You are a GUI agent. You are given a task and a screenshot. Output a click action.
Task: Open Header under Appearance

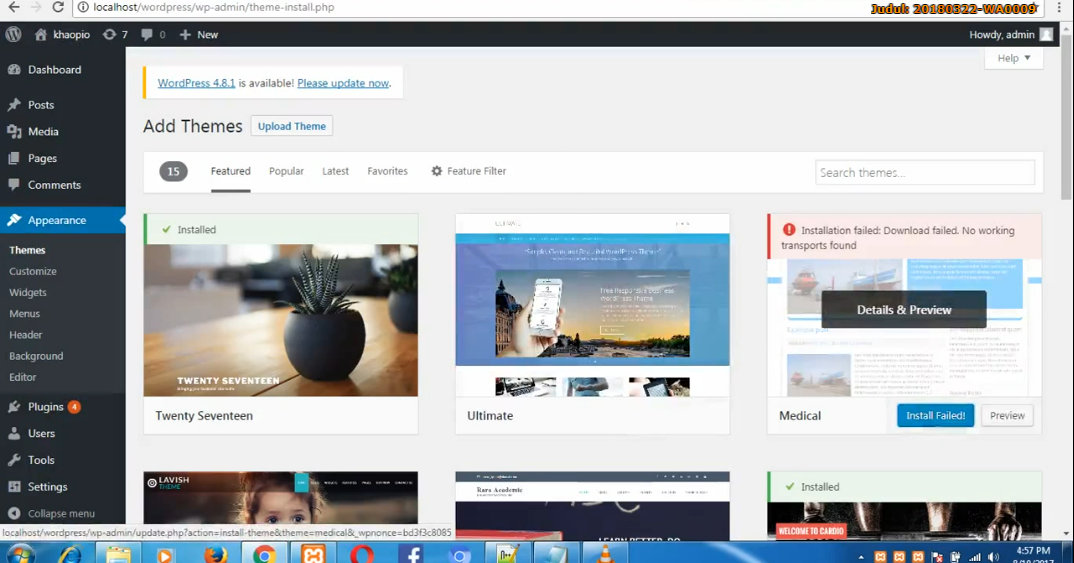point(25,335)
